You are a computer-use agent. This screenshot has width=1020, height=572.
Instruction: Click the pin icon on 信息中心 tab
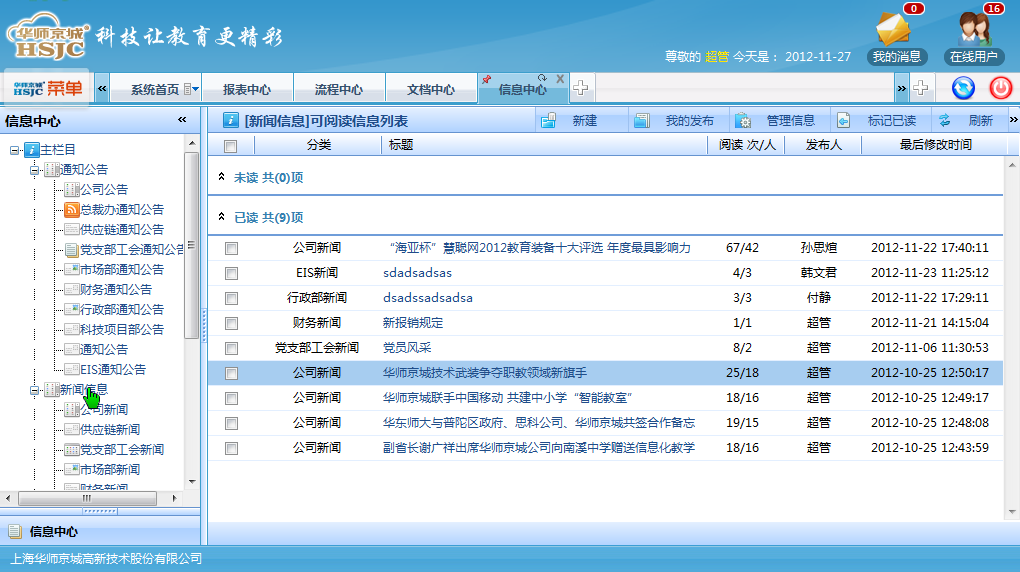(x=486, y=79)
